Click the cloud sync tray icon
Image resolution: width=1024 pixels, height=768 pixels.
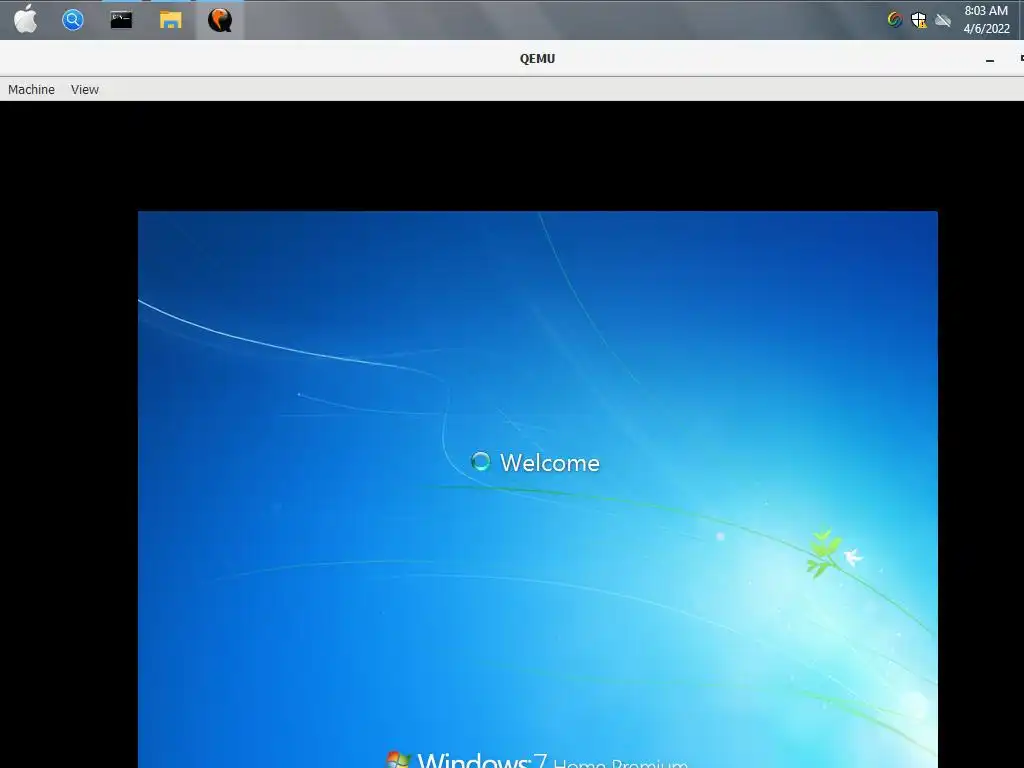tap(942, 20)
